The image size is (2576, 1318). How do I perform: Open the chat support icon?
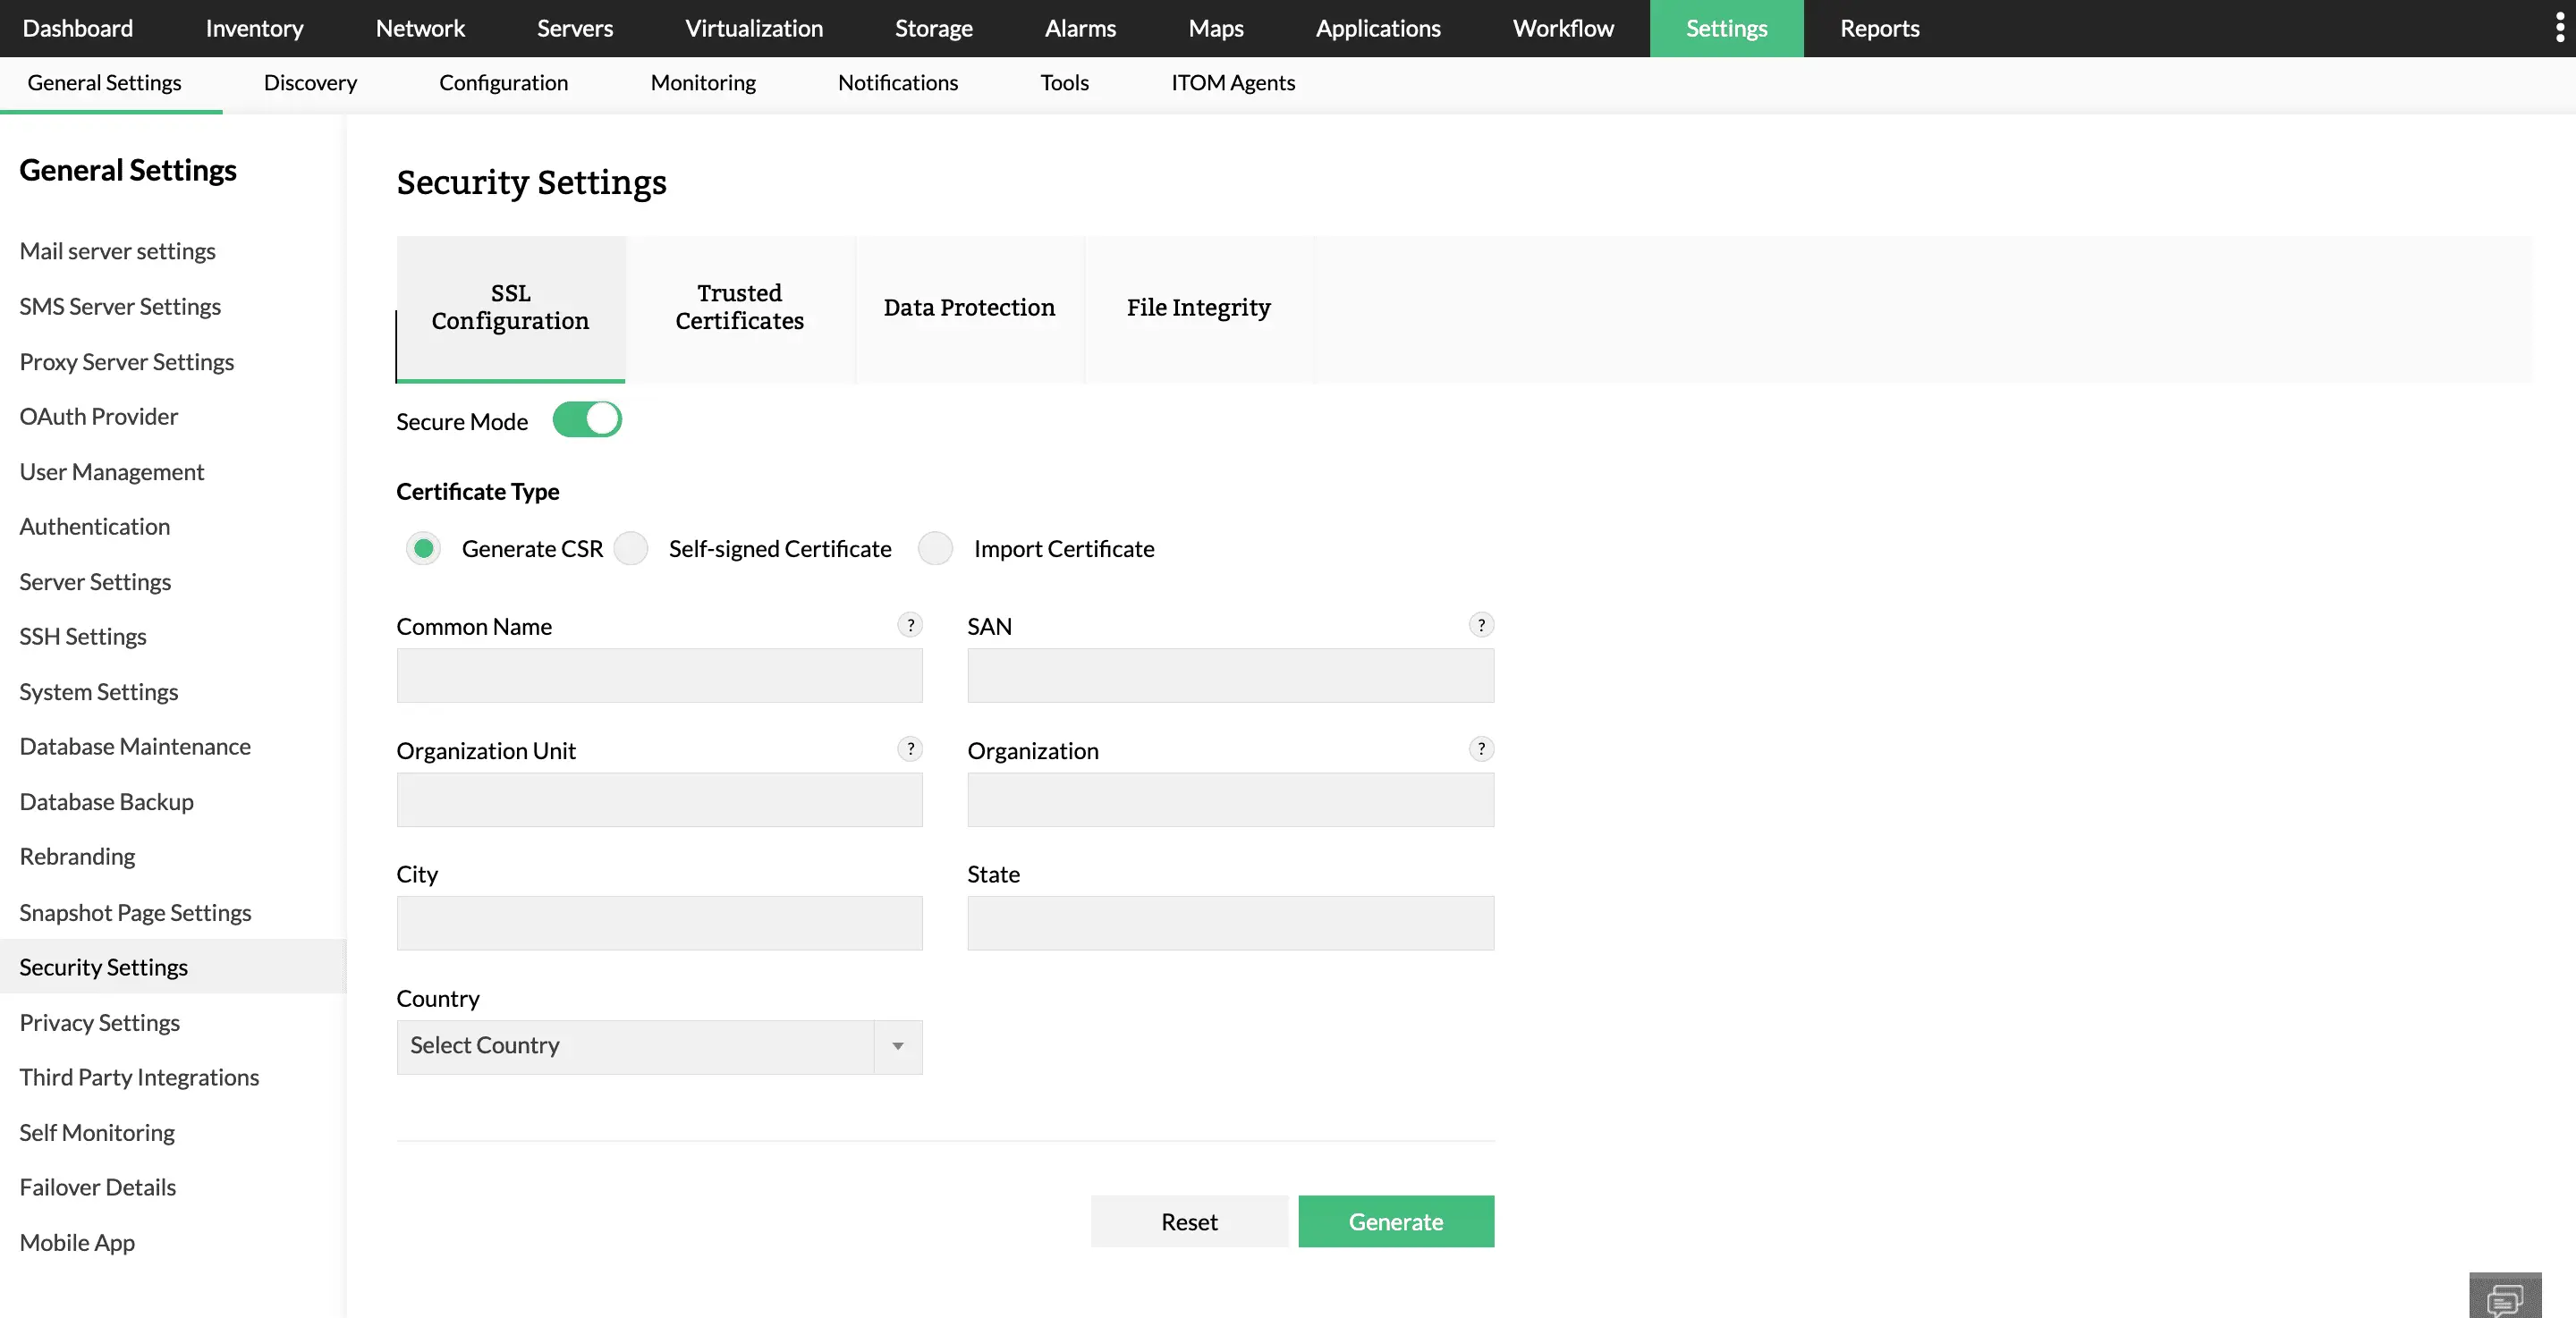click(2504, 1297)
